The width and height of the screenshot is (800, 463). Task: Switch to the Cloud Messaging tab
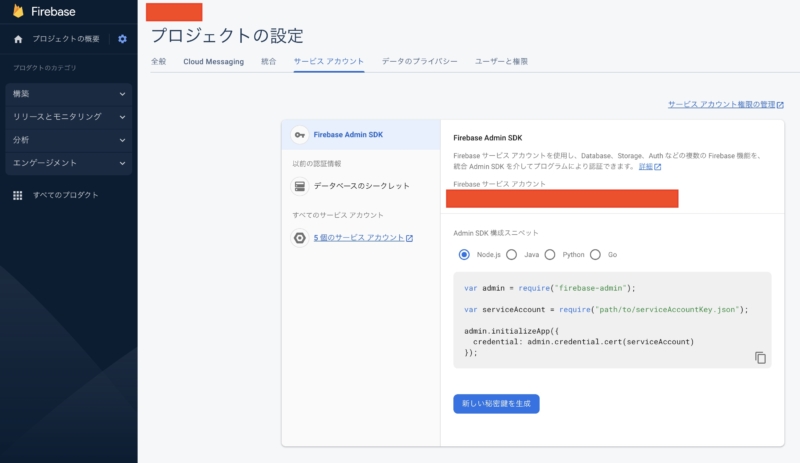[x=213, y=62]
